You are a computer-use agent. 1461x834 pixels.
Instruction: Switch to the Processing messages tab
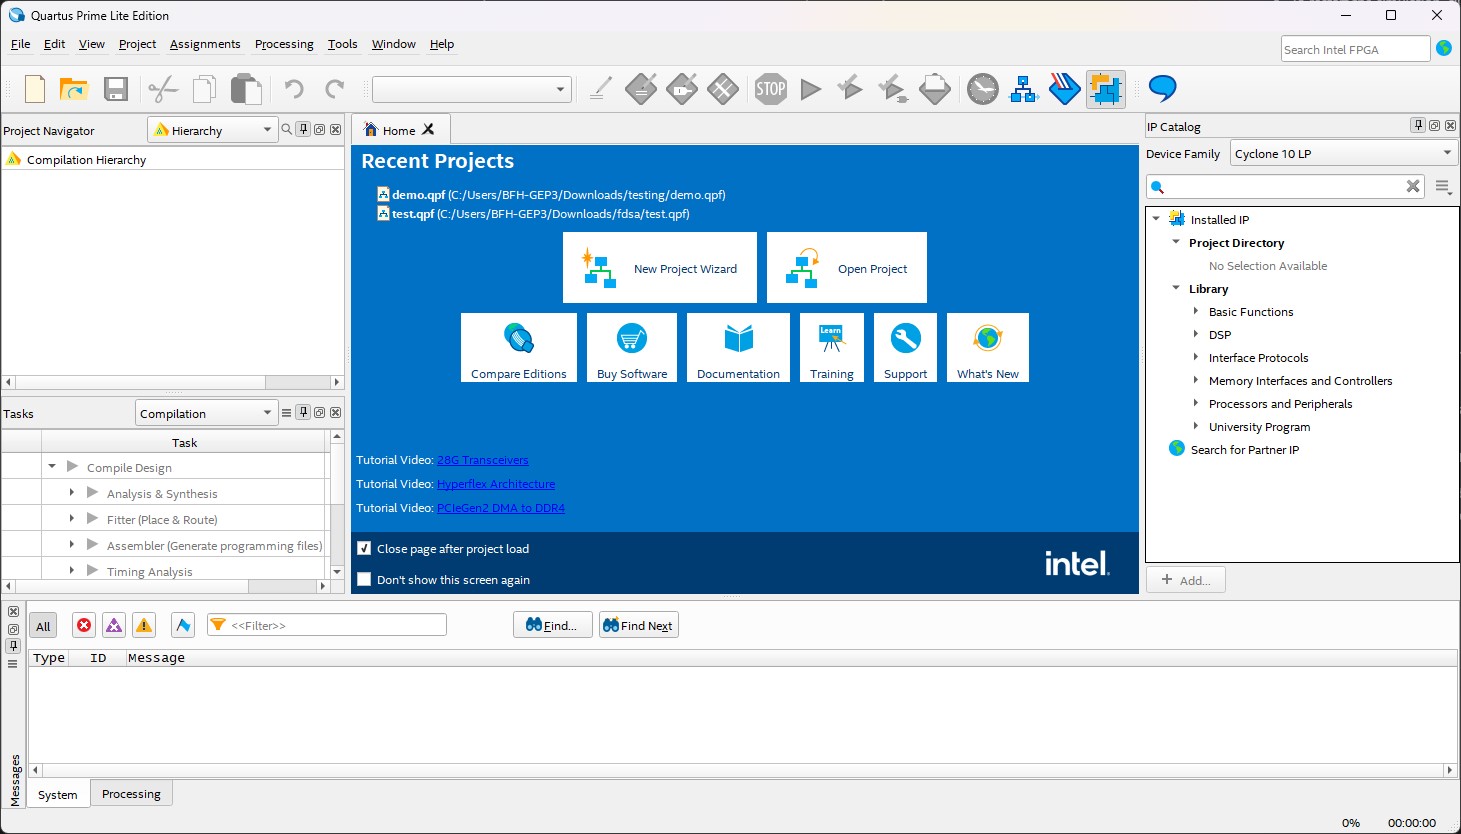(x=131, y=793)
